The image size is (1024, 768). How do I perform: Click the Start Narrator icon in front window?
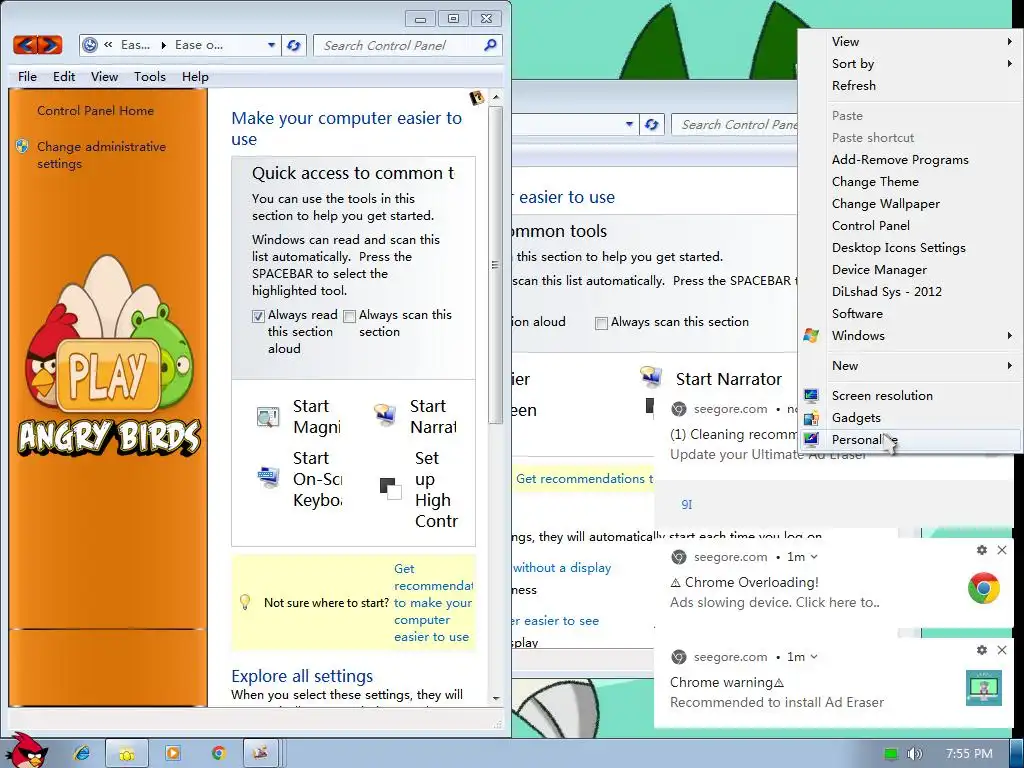tap(385, 415)
